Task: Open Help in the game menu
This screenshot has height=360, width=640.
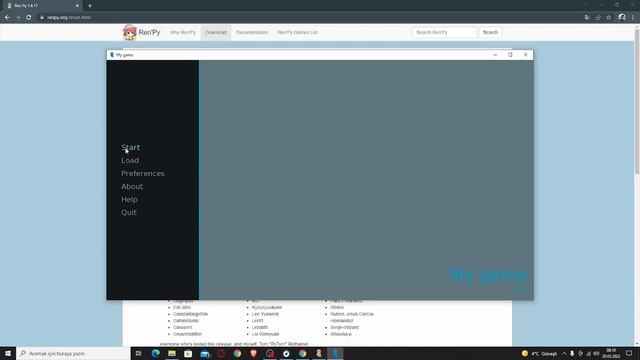Action: tap(129, 200)
